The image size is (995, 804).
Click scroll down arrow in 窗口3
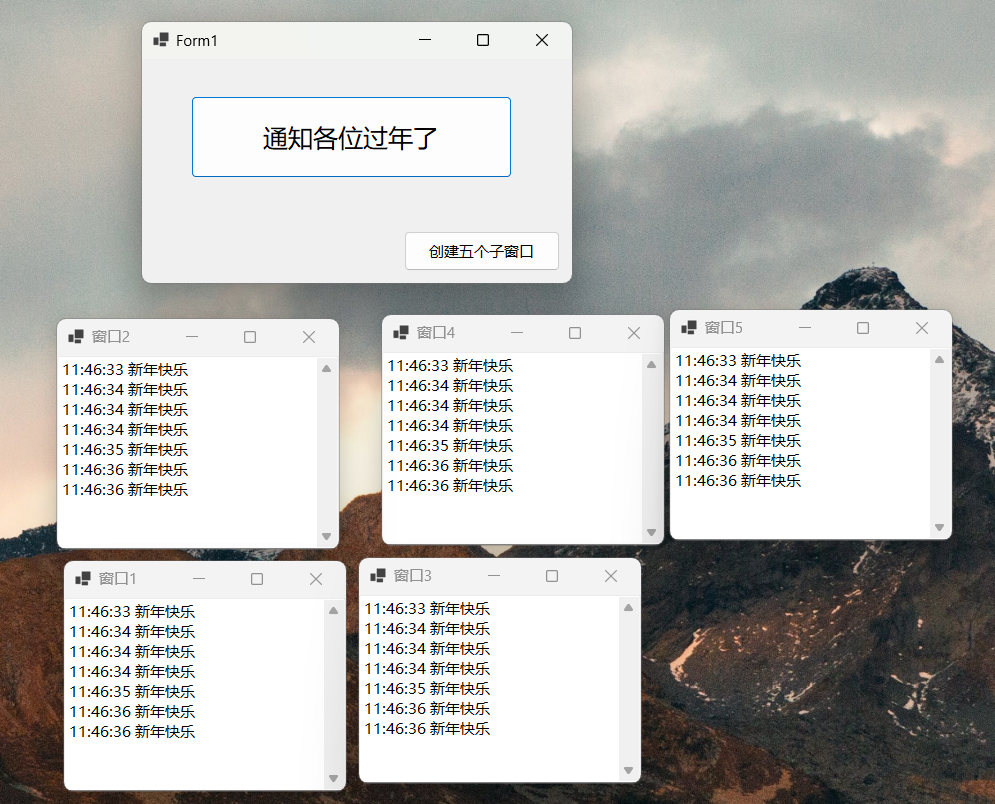click(x=628, y=770)
